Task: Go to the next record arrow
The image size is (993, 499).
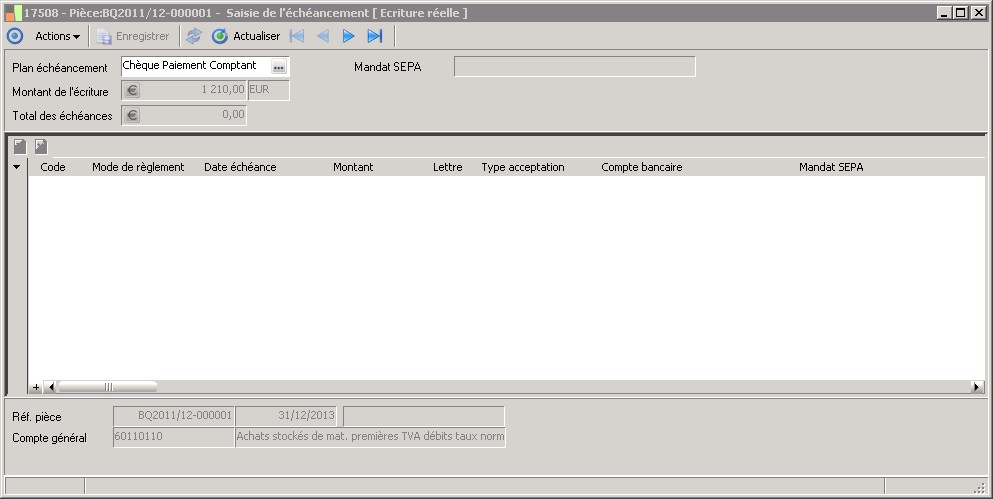Action: coord(348,36)
